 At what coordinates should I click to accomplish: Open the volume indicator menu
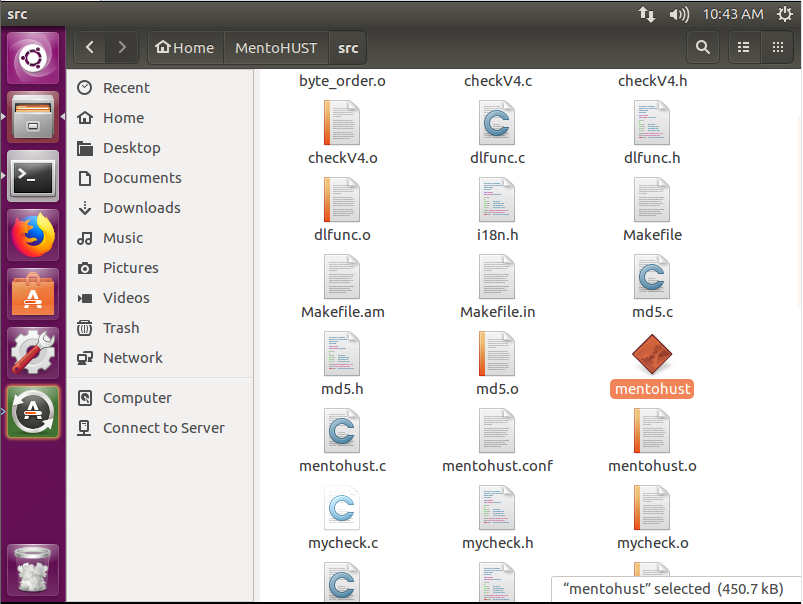click(679, 14)
